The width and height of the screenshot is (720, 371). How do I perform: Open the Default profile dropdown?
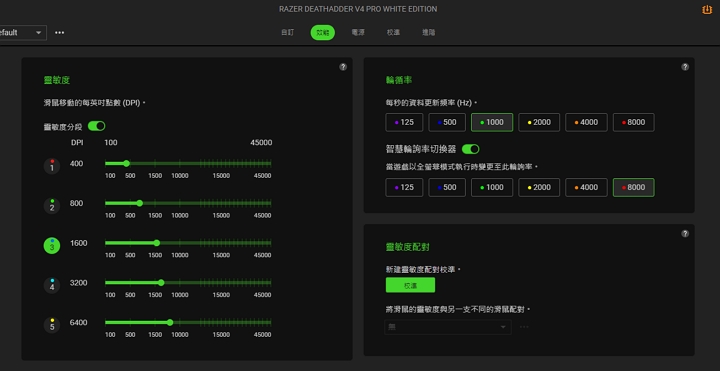tap(23, 33)
